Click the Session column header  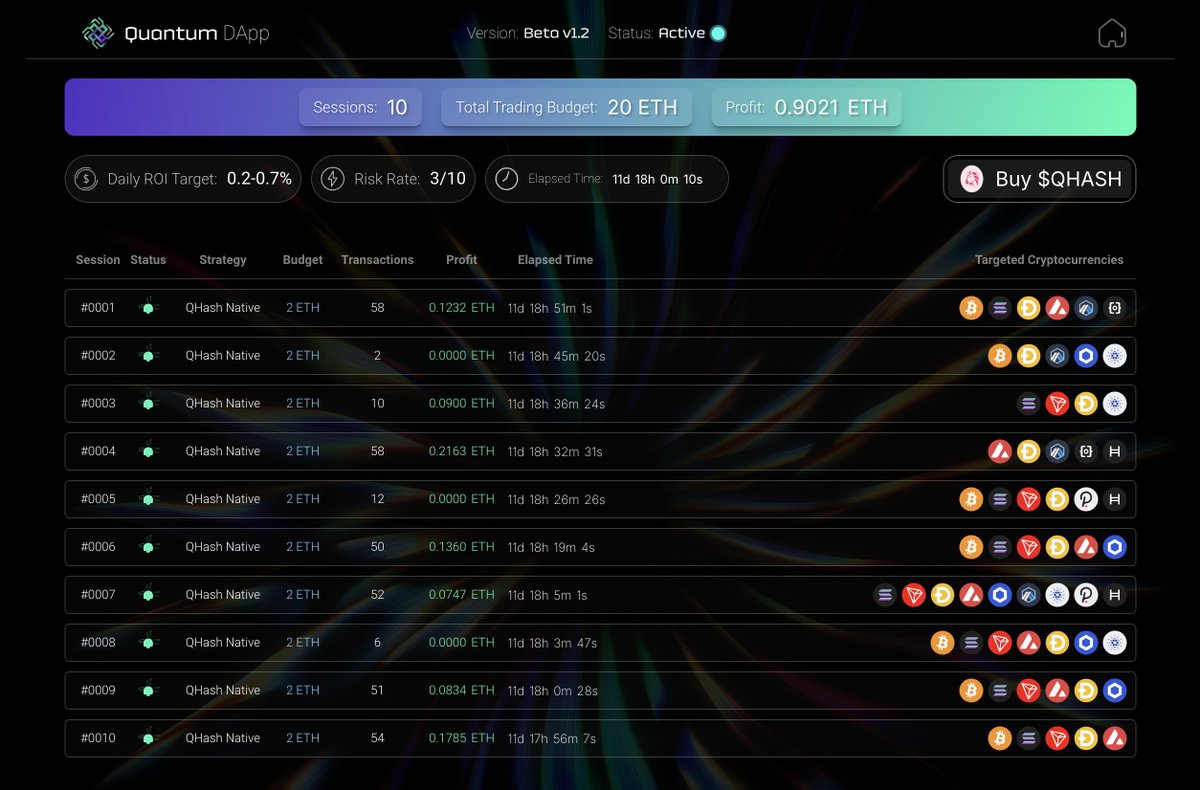98,260
